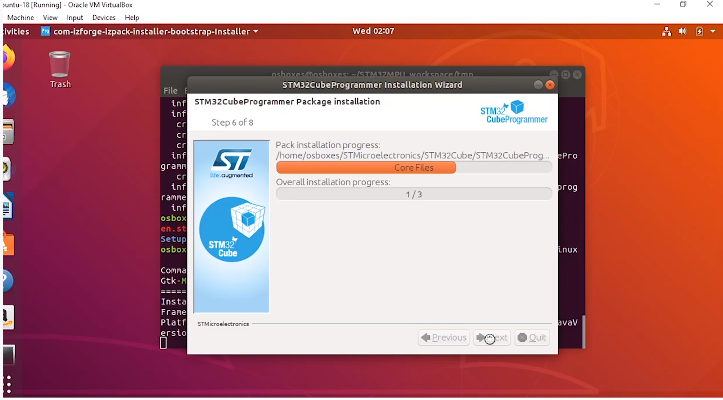This screenshot has height=400, width=723.
Task: Click the power battery icon
Action: tap(699, 31)
